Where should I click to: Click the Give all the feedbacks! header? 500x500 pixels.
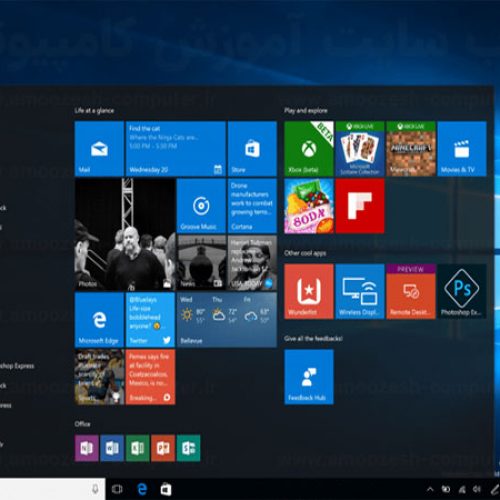click(x=313, y=339)
